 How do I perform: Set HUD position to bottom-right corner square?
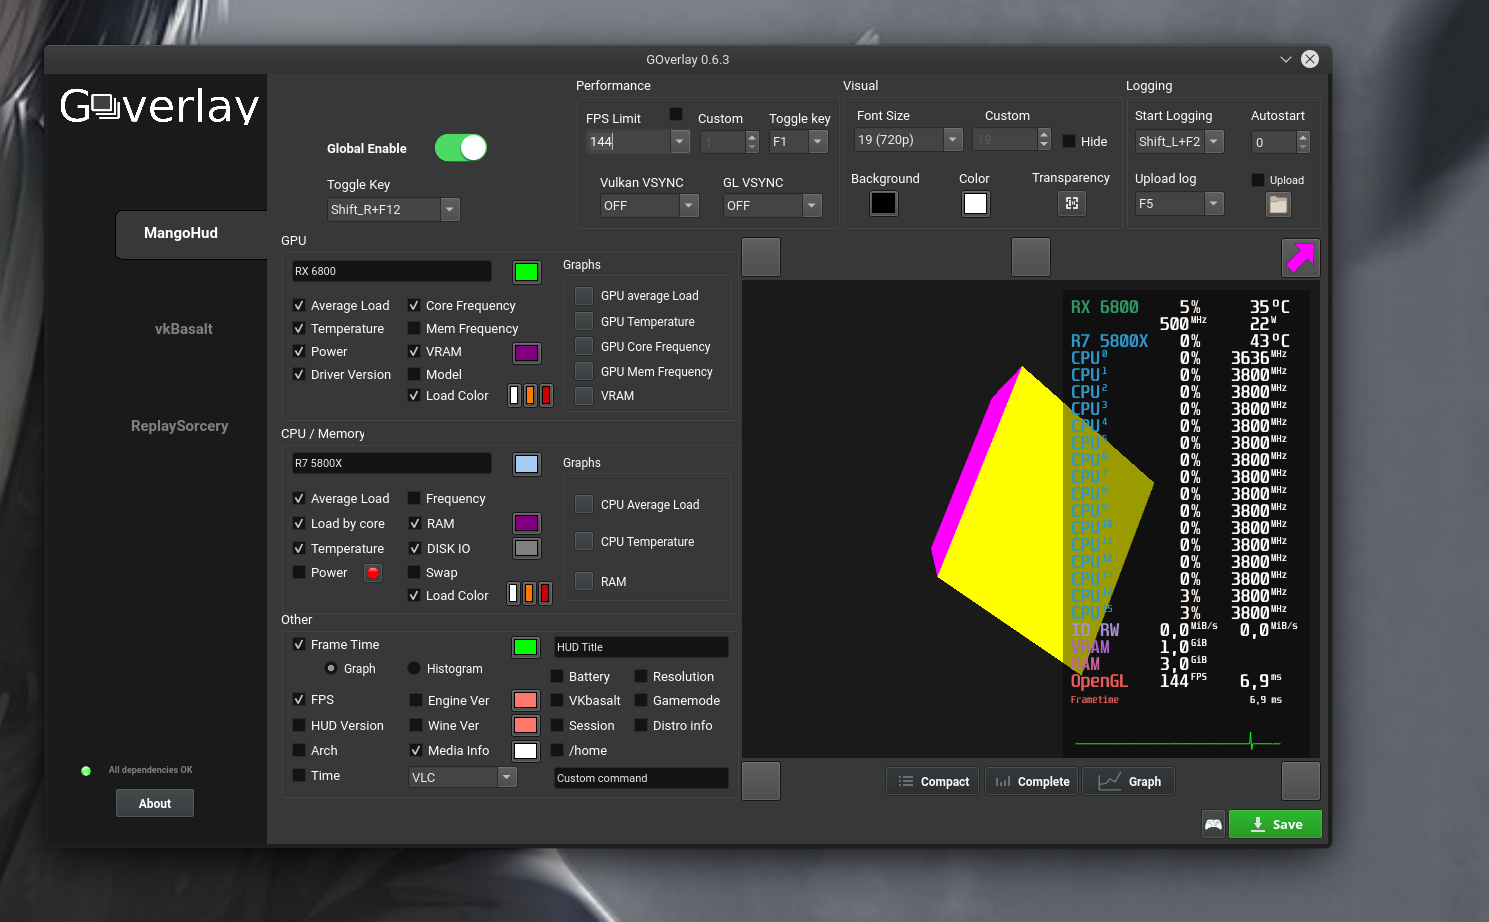(1301, 781)
